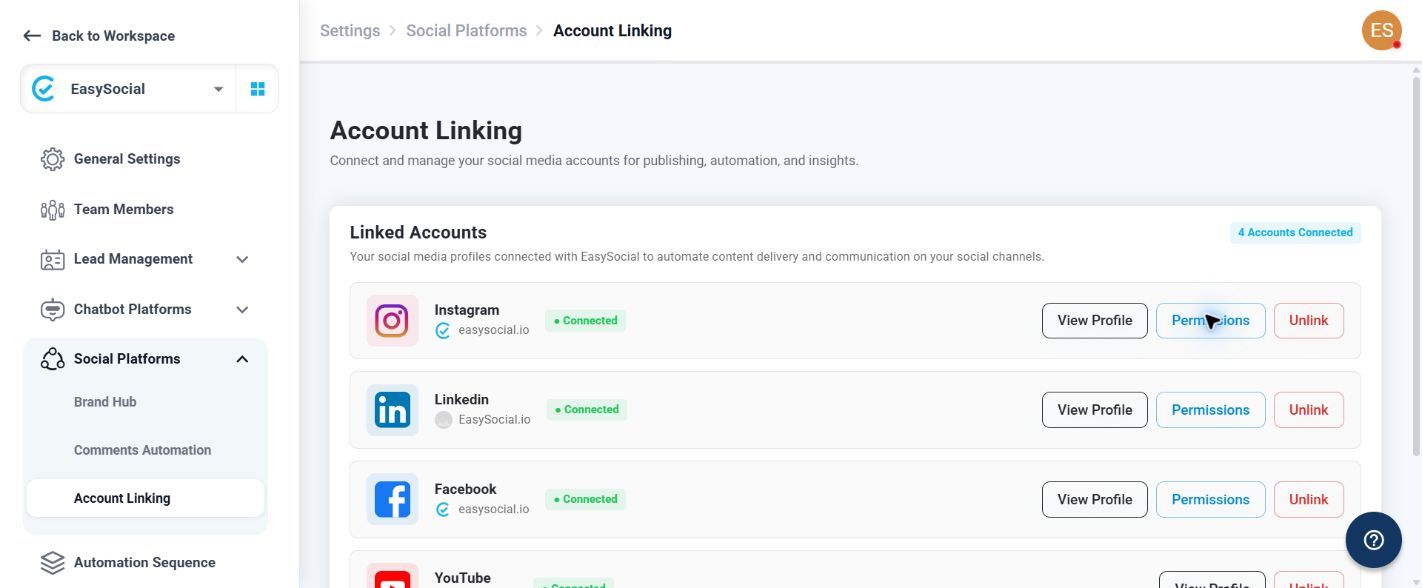
Task: Click the Lead Management card icon
Action: click(x=52, y=259)
